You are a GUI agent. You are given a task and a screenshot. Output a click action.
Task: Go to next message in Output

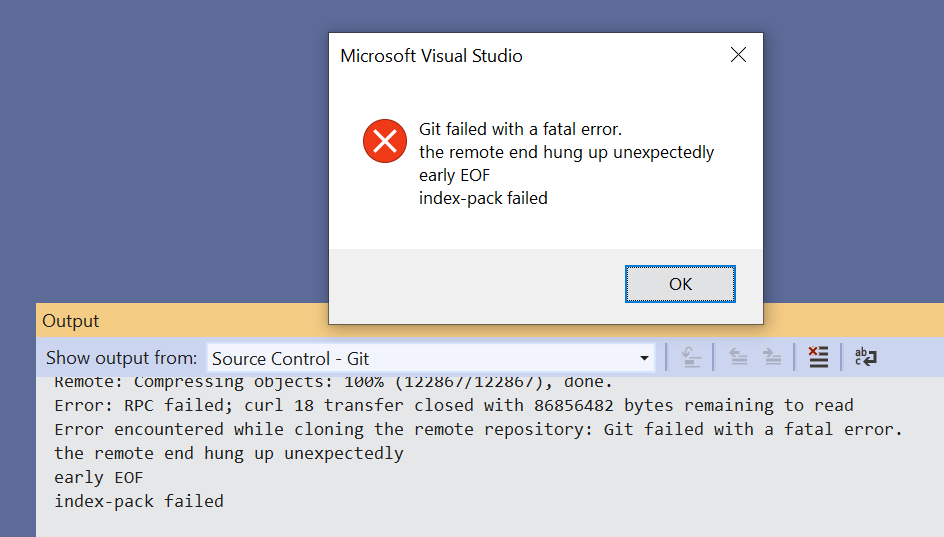[771, 357]
